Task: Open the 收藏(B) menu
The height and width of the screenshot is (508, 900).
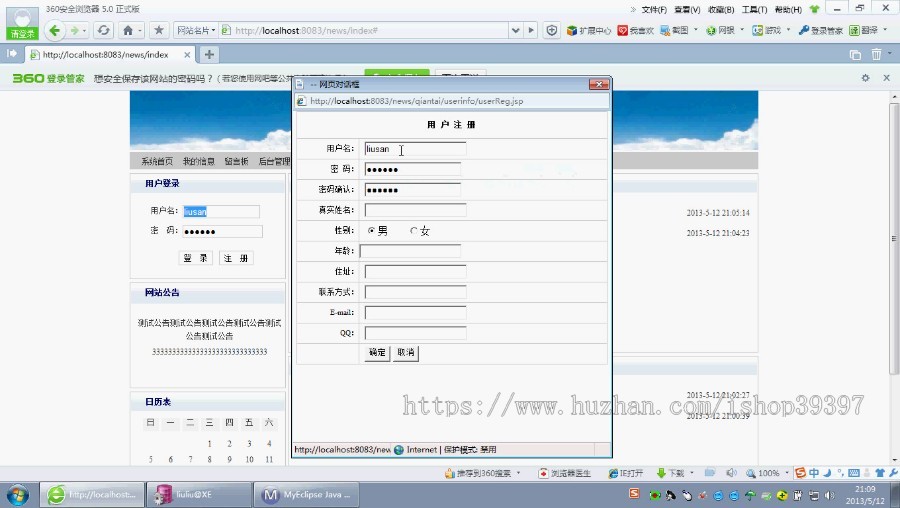Action: pyautogui.click(x=721, y=9)
